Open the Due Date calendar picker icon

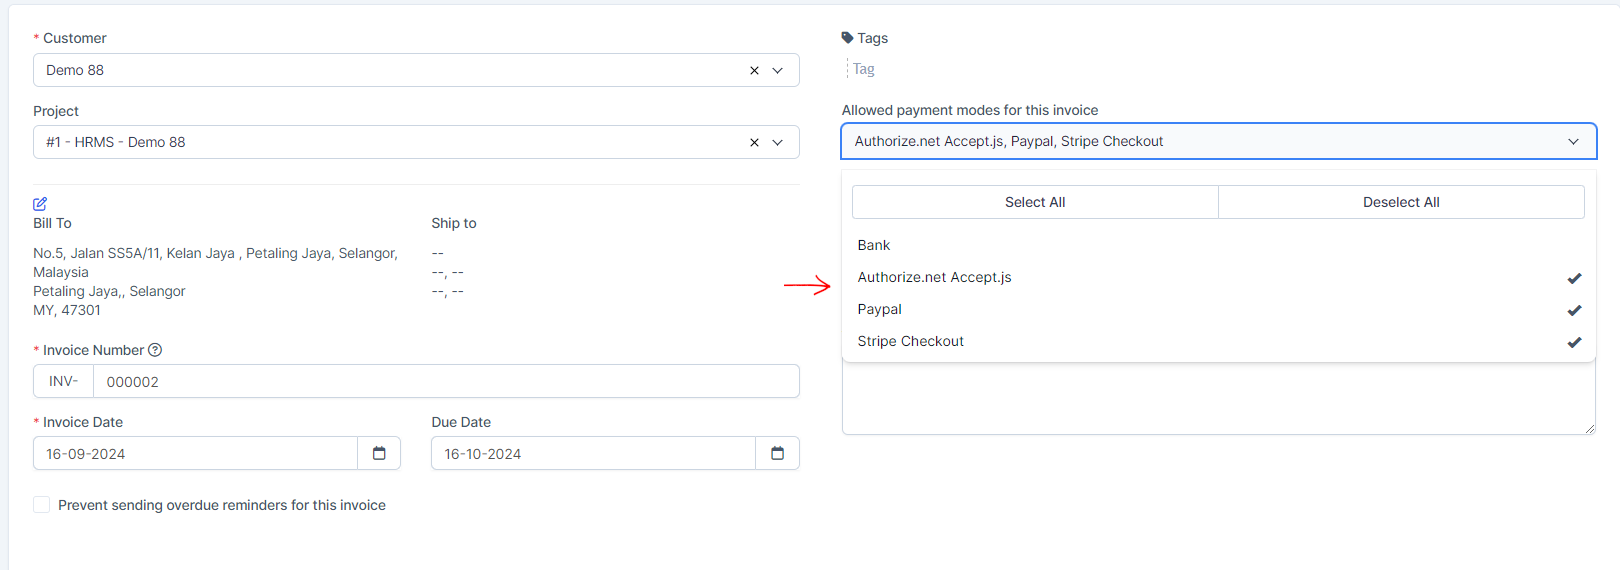777,453
